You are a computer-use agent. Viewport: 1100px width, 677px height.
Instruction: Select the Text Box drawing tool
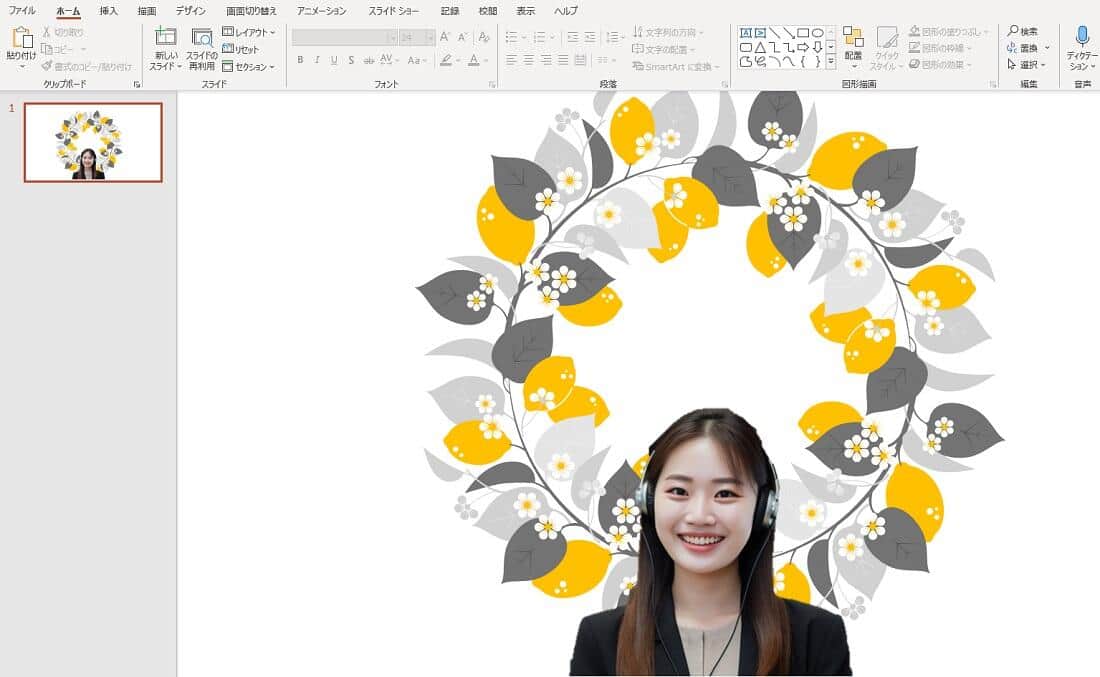746,33
